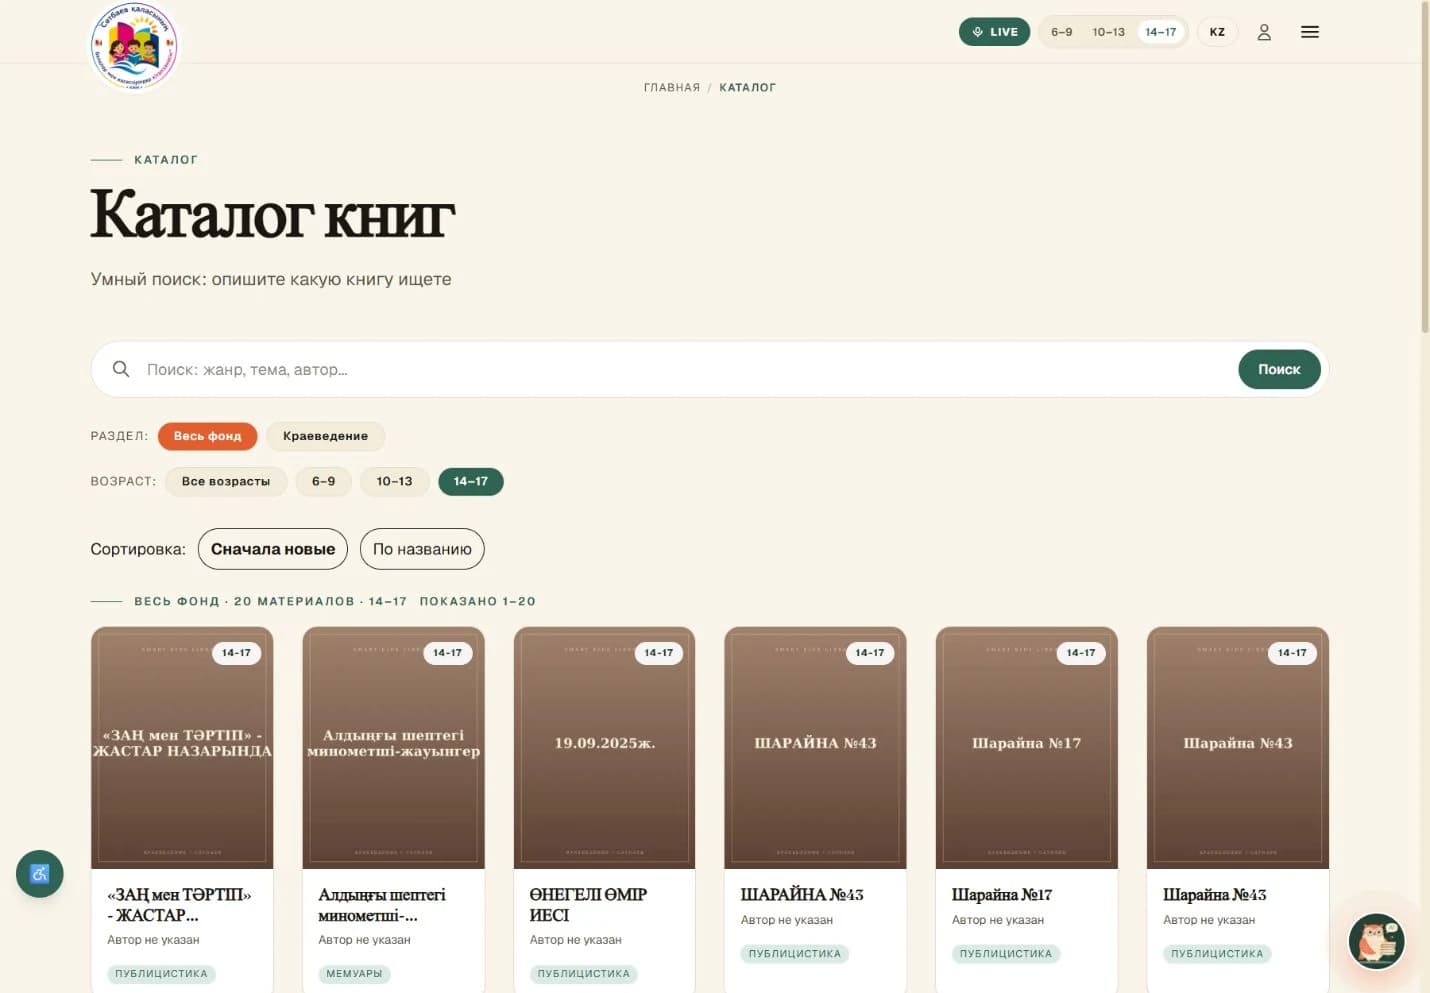
Task: Click Публицистика tag under Шарайна №17
Action: click(x=1005, y=954)
